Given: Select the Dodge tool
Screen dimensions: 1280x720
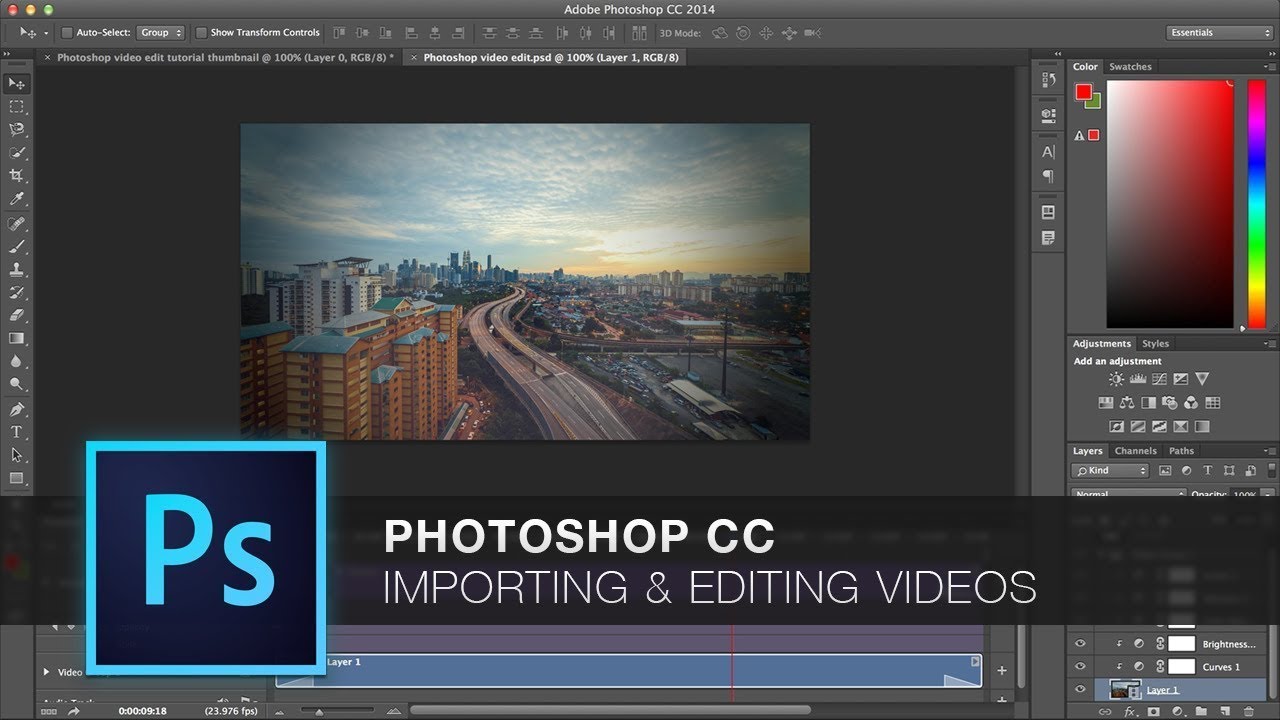Looking at the screenshot, I should 17,384.
